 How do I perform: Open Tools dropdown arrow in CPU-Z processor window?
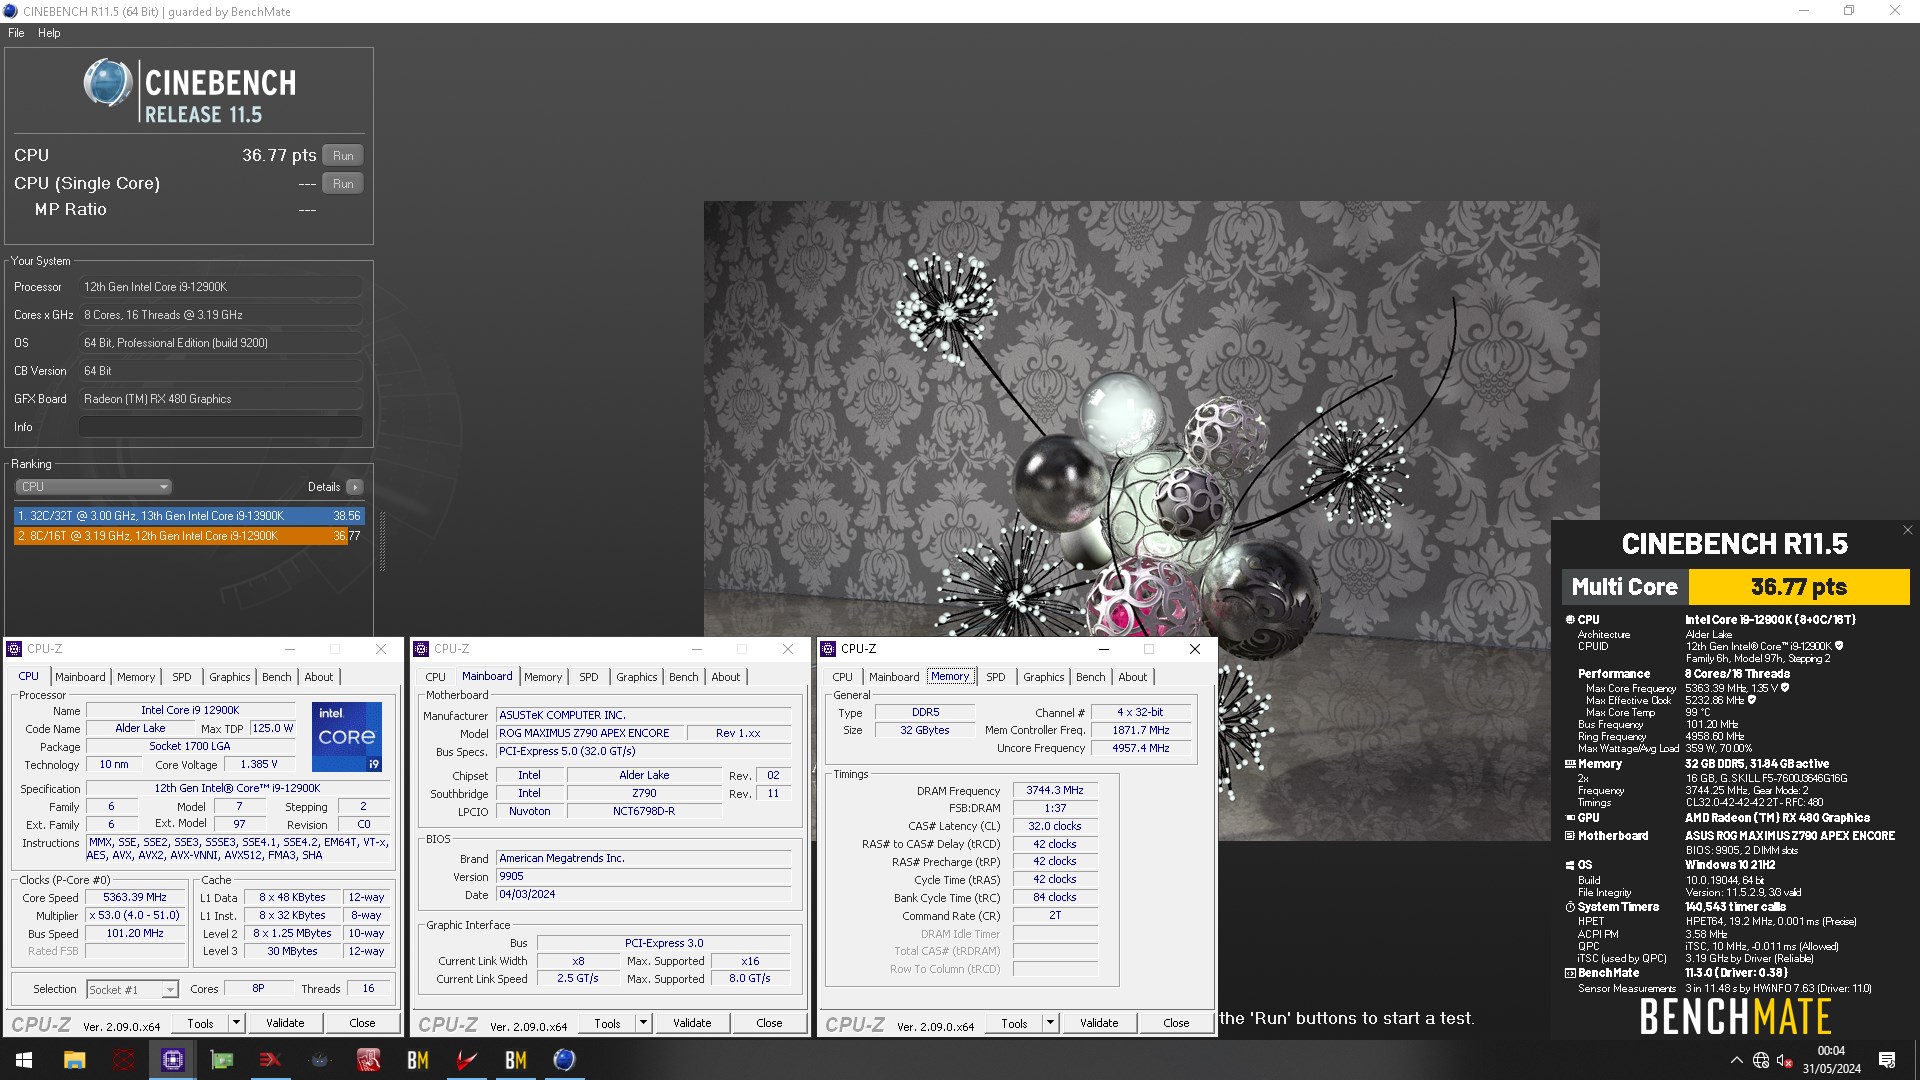tap(237, 1023)
